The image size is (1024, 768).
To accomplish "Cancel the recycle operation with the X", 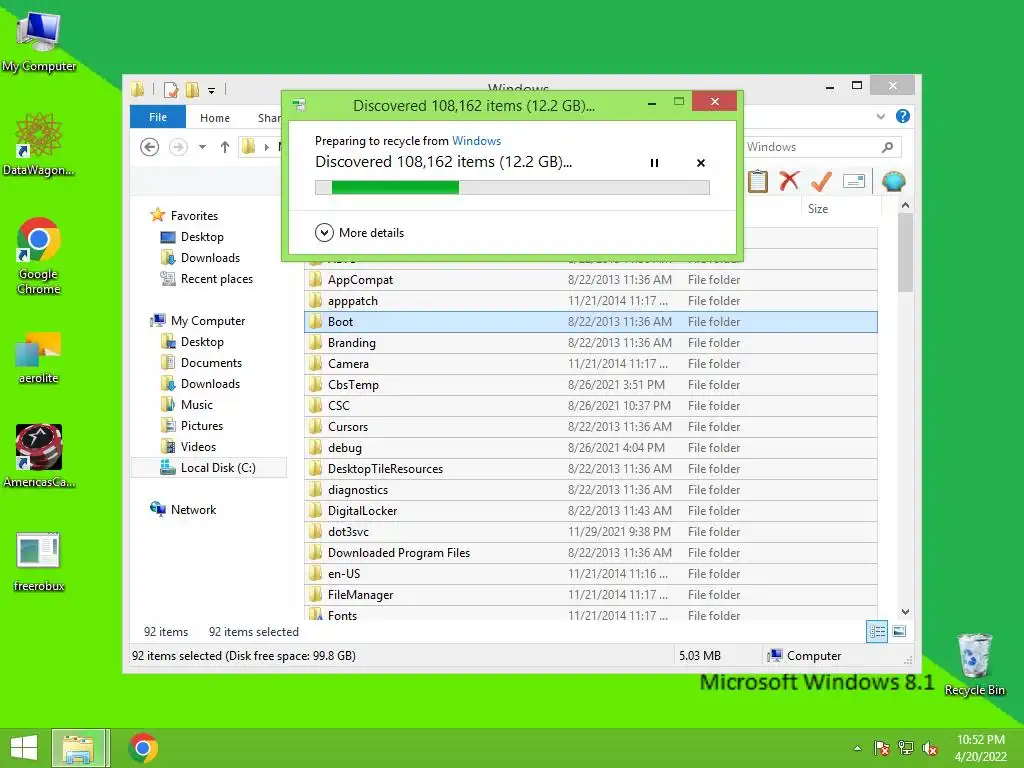I will pos(701,163).
